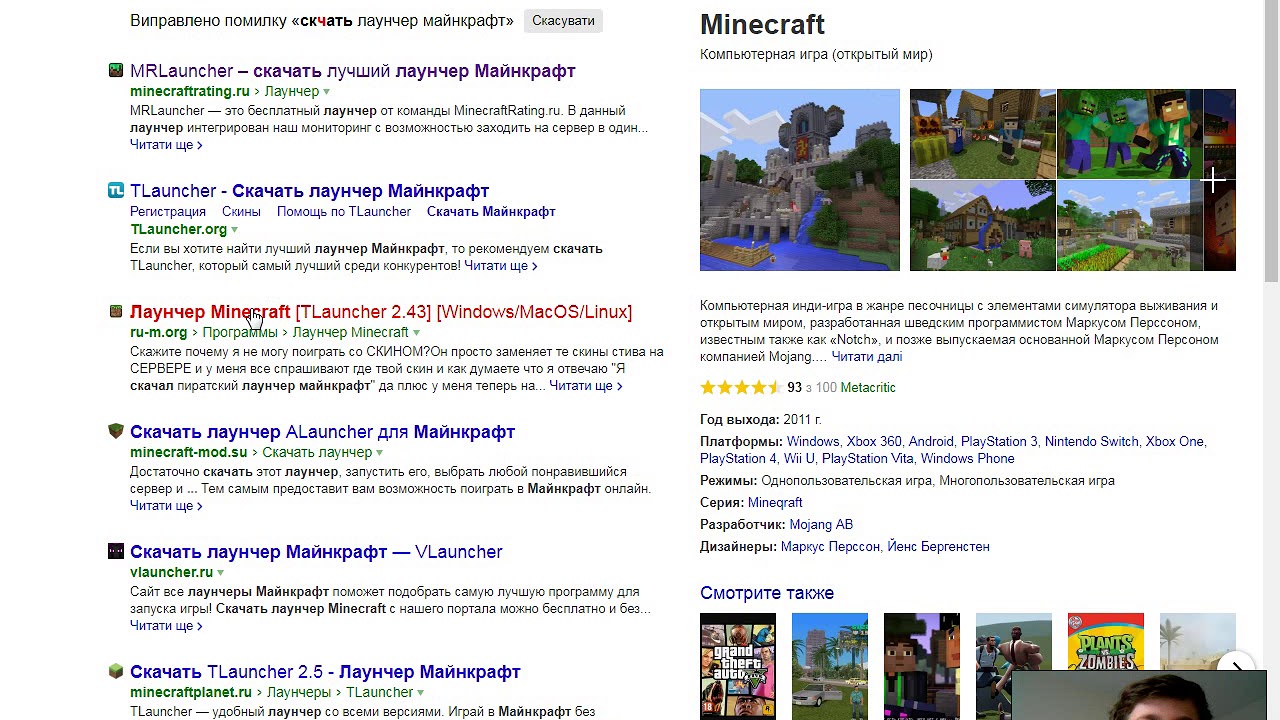Screen dimensions: 1280x720
Task: Click the minecraftplanet.ru result favicon
Action: coord(116,671)
